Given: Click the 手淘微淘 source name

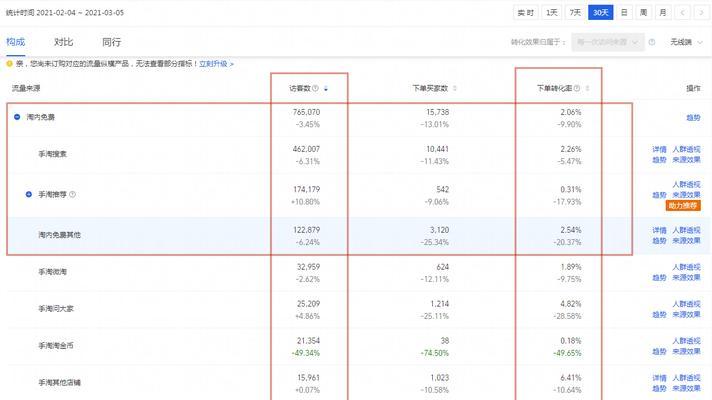Looking at the screenshot, I should point(52,272).
